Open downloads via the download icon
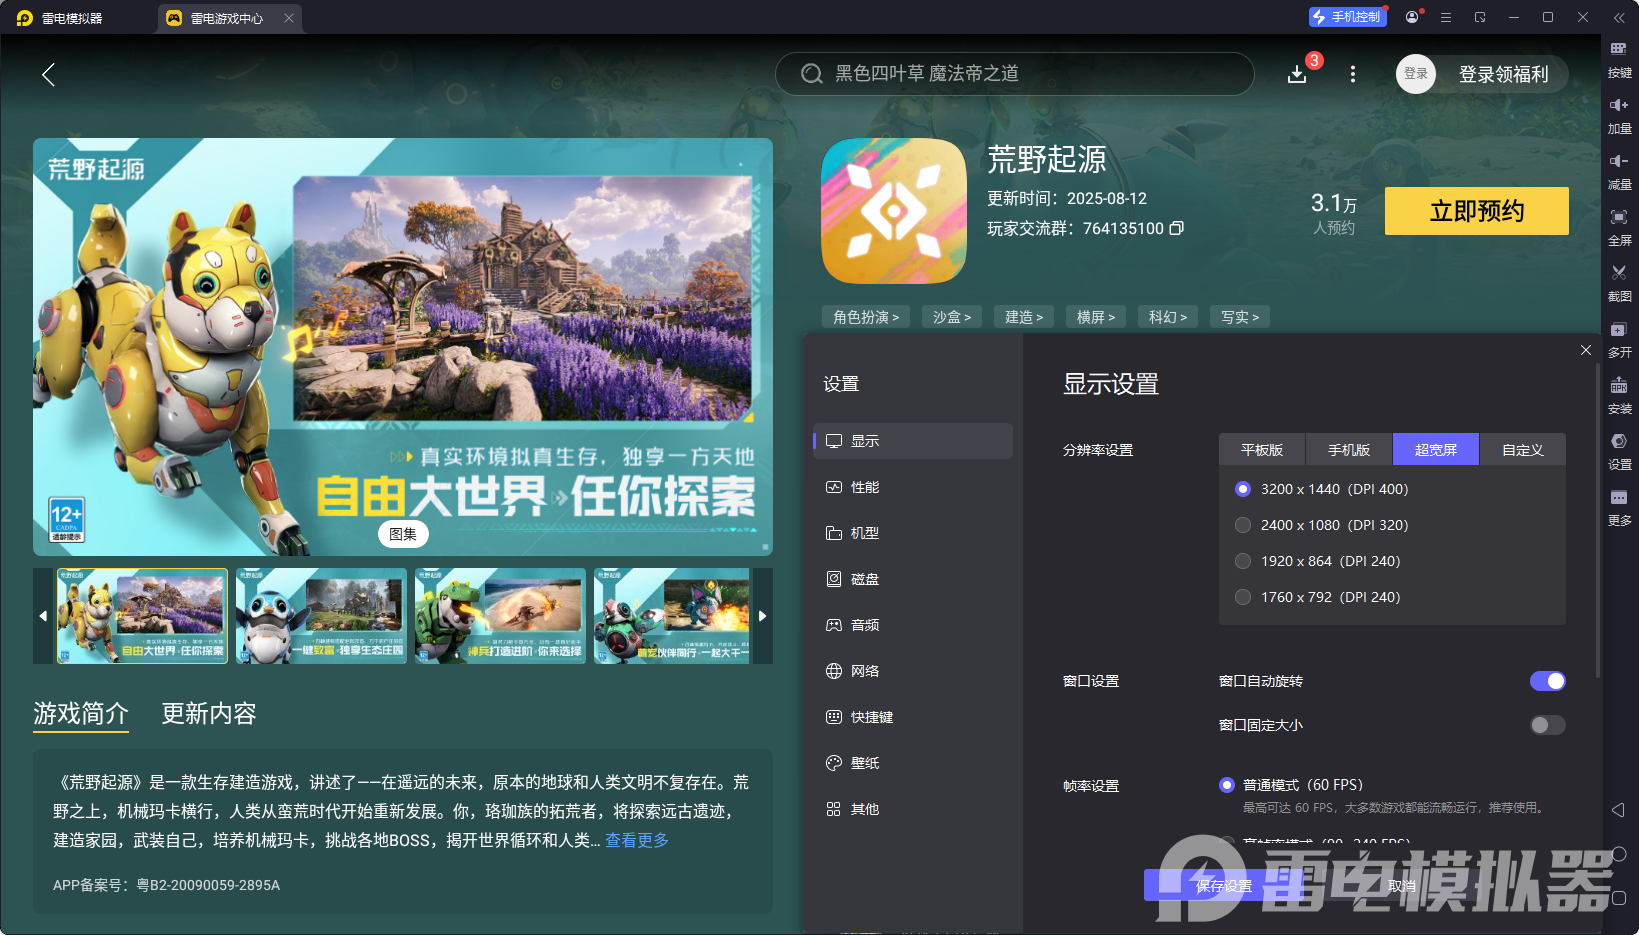 1297,74
